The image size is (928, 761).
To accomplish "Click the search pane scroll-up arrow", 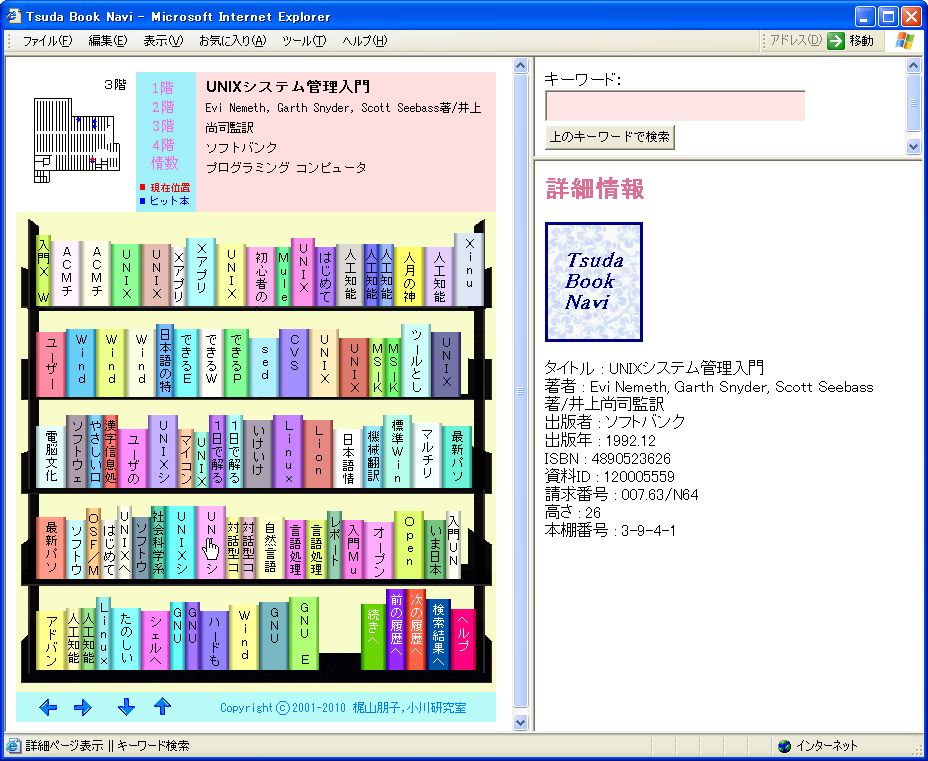I will (913, 65).
